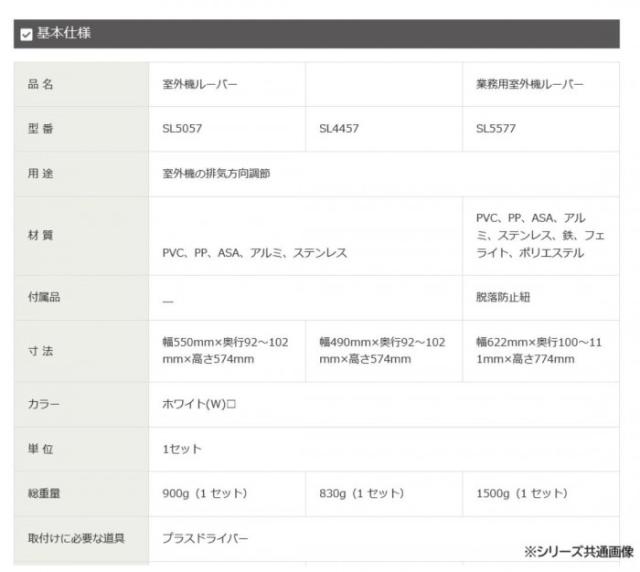The height and width of the screenshot is (572, 640).
Task: Click the 業務用室外機ルーバー product name
Action: coord(529,85)
